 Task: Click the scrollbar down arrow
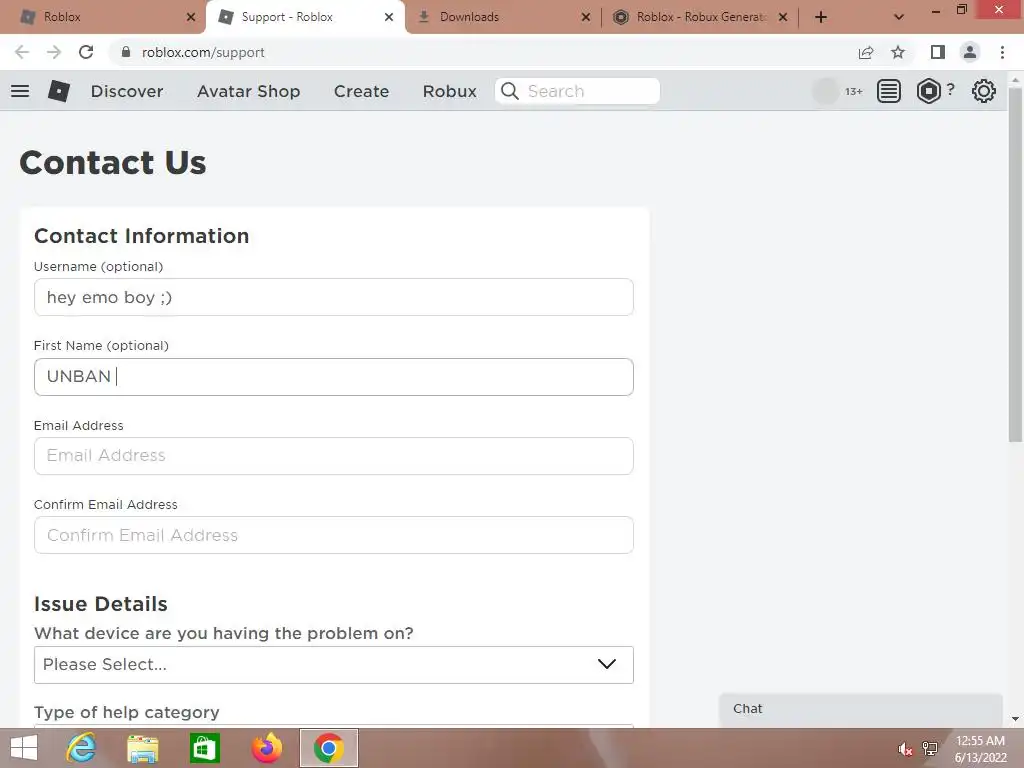pos(1015,719)
